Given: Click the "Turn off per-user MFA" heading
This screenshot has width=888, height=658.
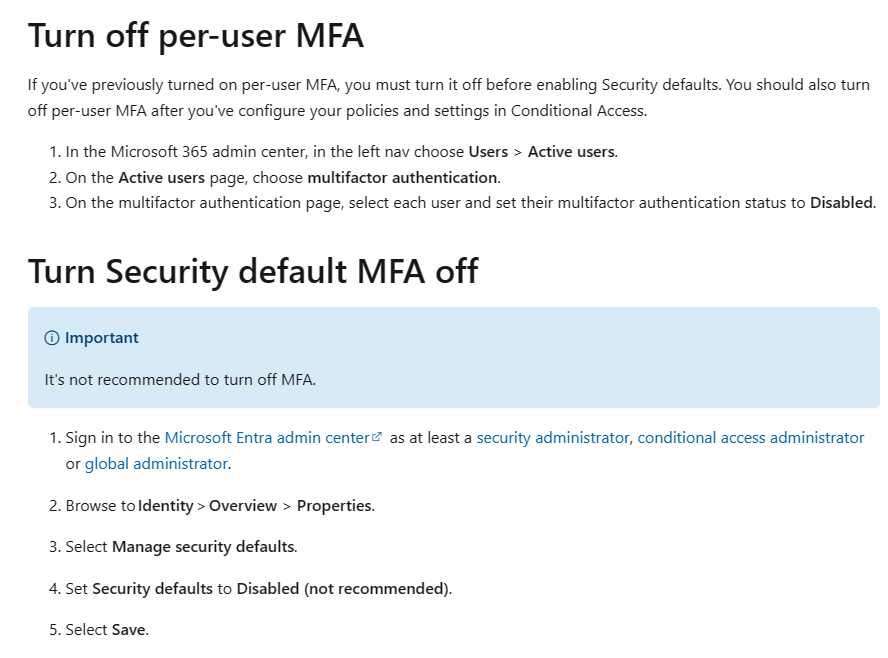Looking at the screenshot, I should point(196,36).
